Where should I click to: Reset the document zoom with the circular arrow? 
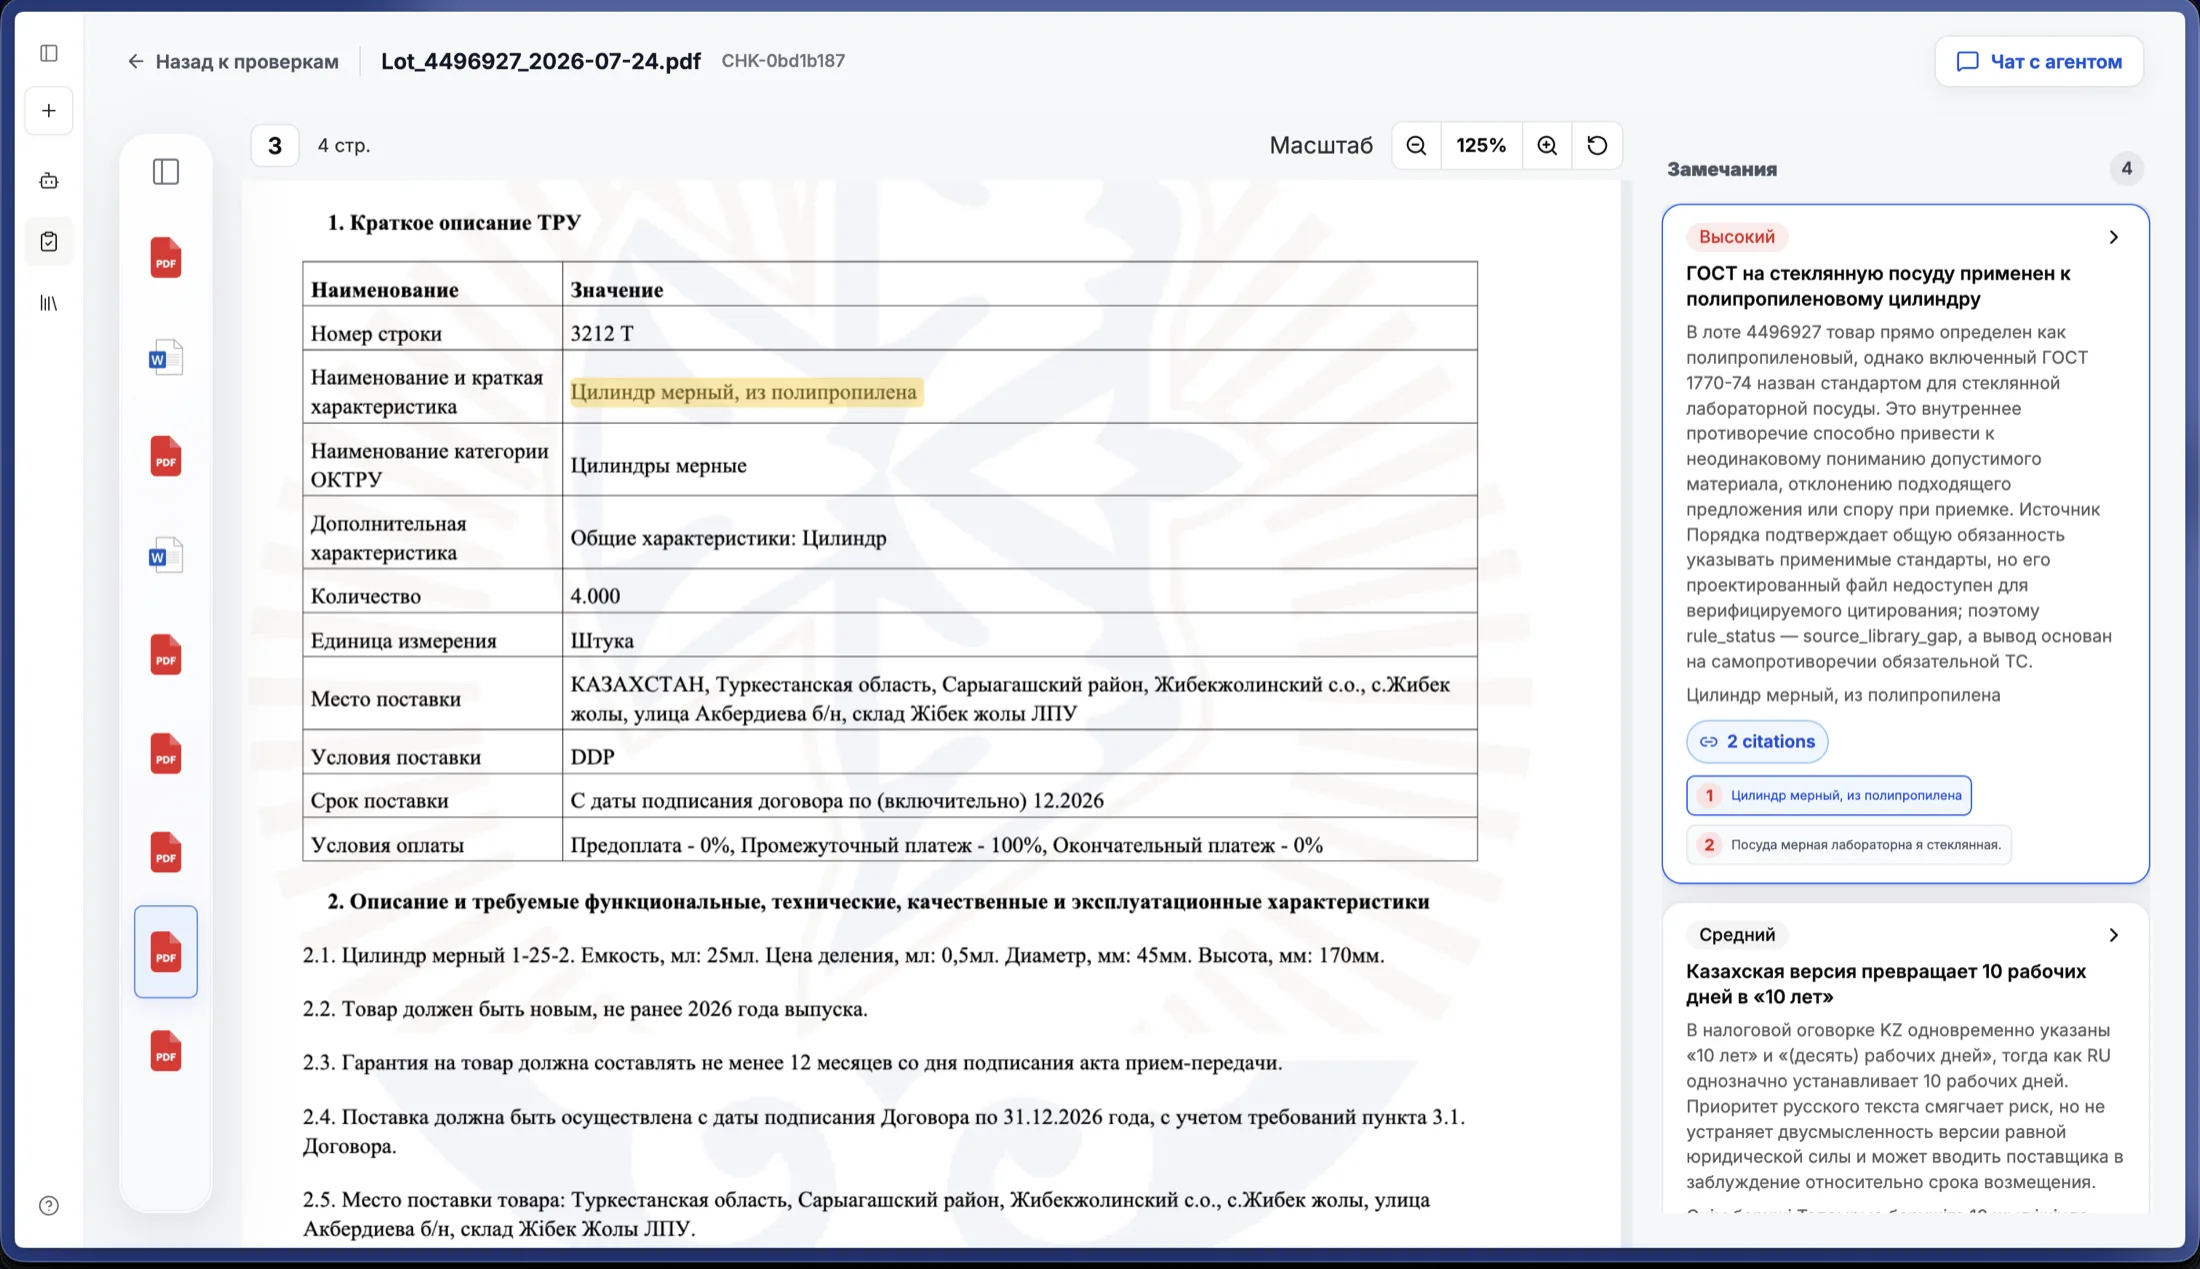point(1597,146)
